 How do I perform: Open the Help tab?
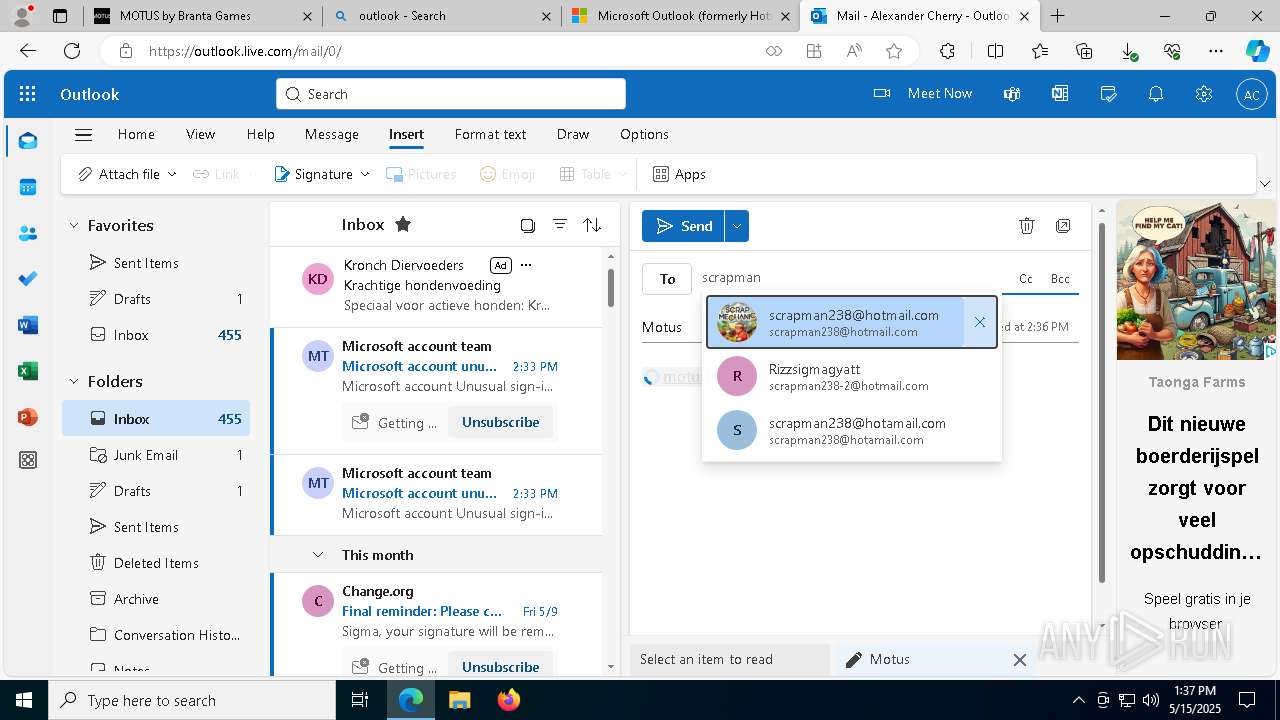click(260, 134)
